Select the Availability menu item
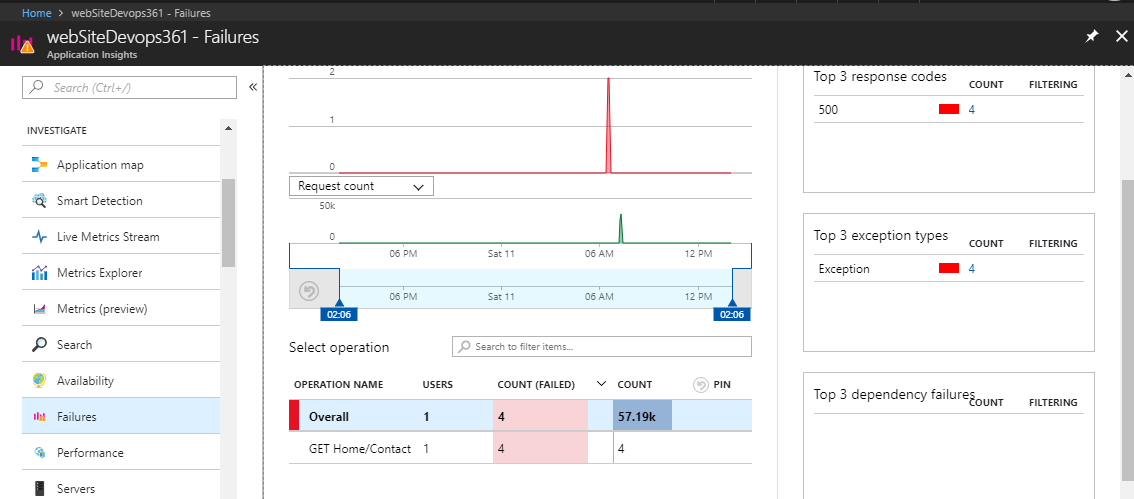This screenshot has width=1134, height=499. coord(121,380)
